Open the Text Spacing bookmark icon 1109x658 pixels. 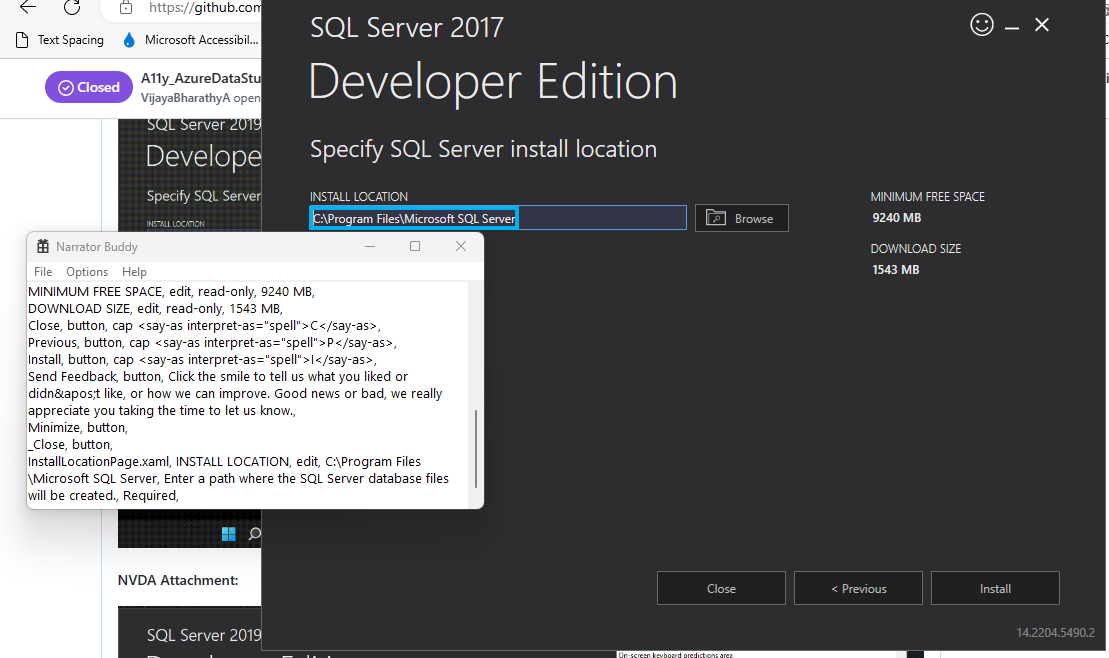coord(22,40)
